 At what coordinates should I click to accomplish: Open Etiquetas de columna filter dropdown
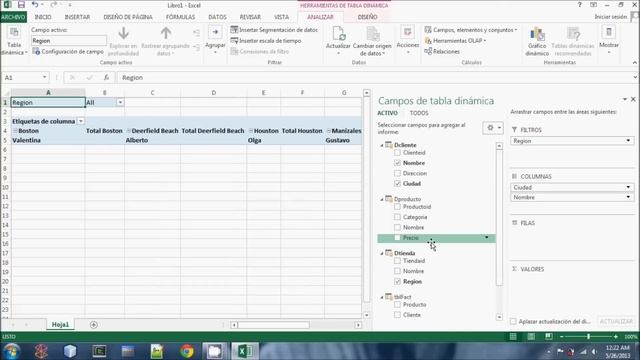[x=81, y=121]
